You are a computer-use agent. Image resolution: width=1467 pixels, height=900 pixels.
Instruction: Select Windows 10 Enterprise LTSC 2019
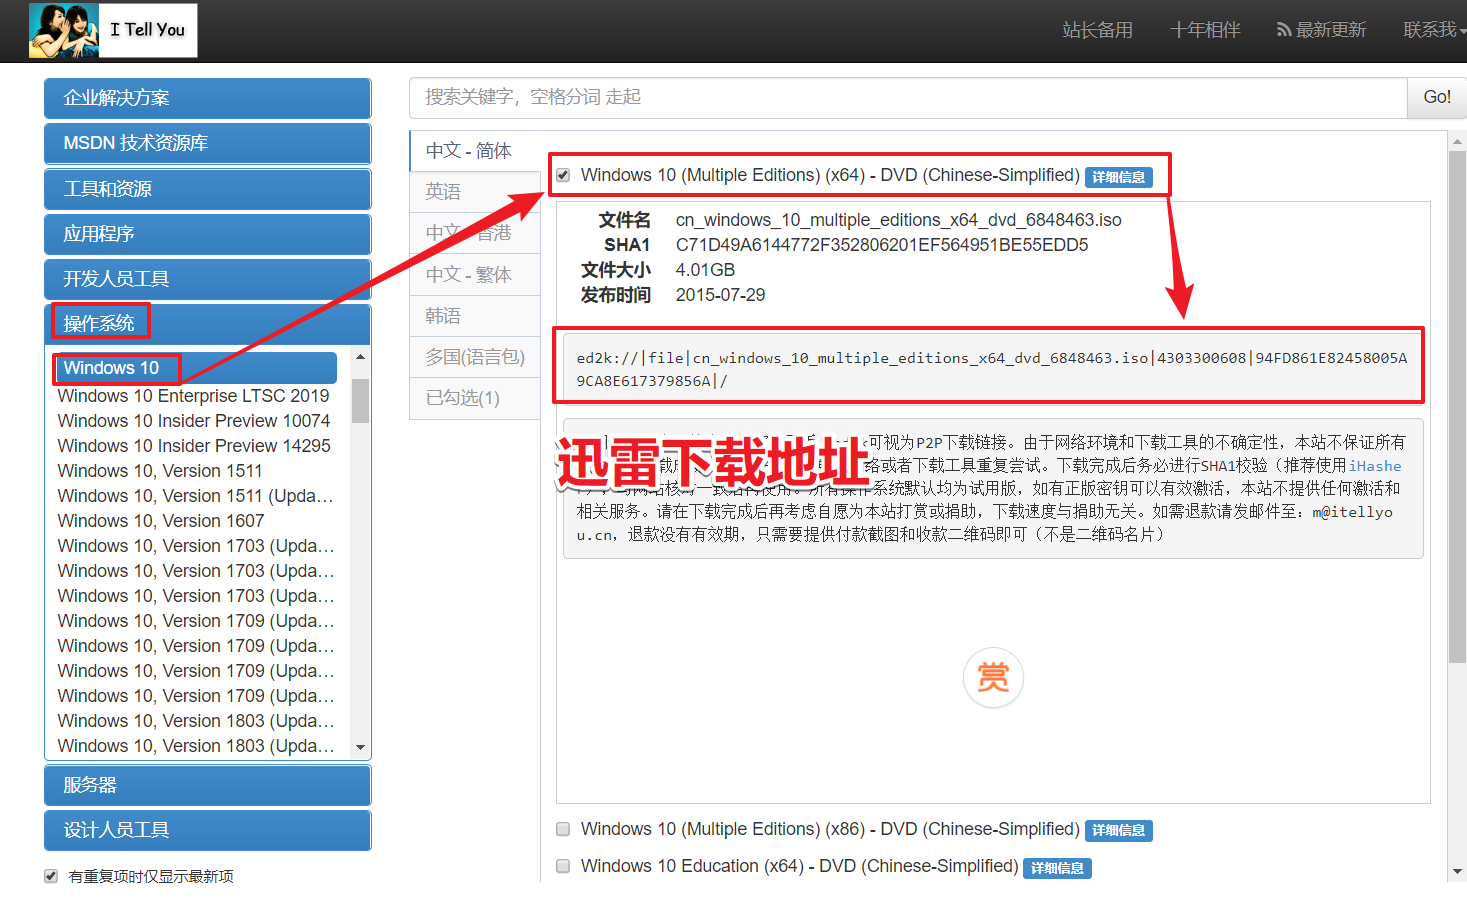[193, 396]
